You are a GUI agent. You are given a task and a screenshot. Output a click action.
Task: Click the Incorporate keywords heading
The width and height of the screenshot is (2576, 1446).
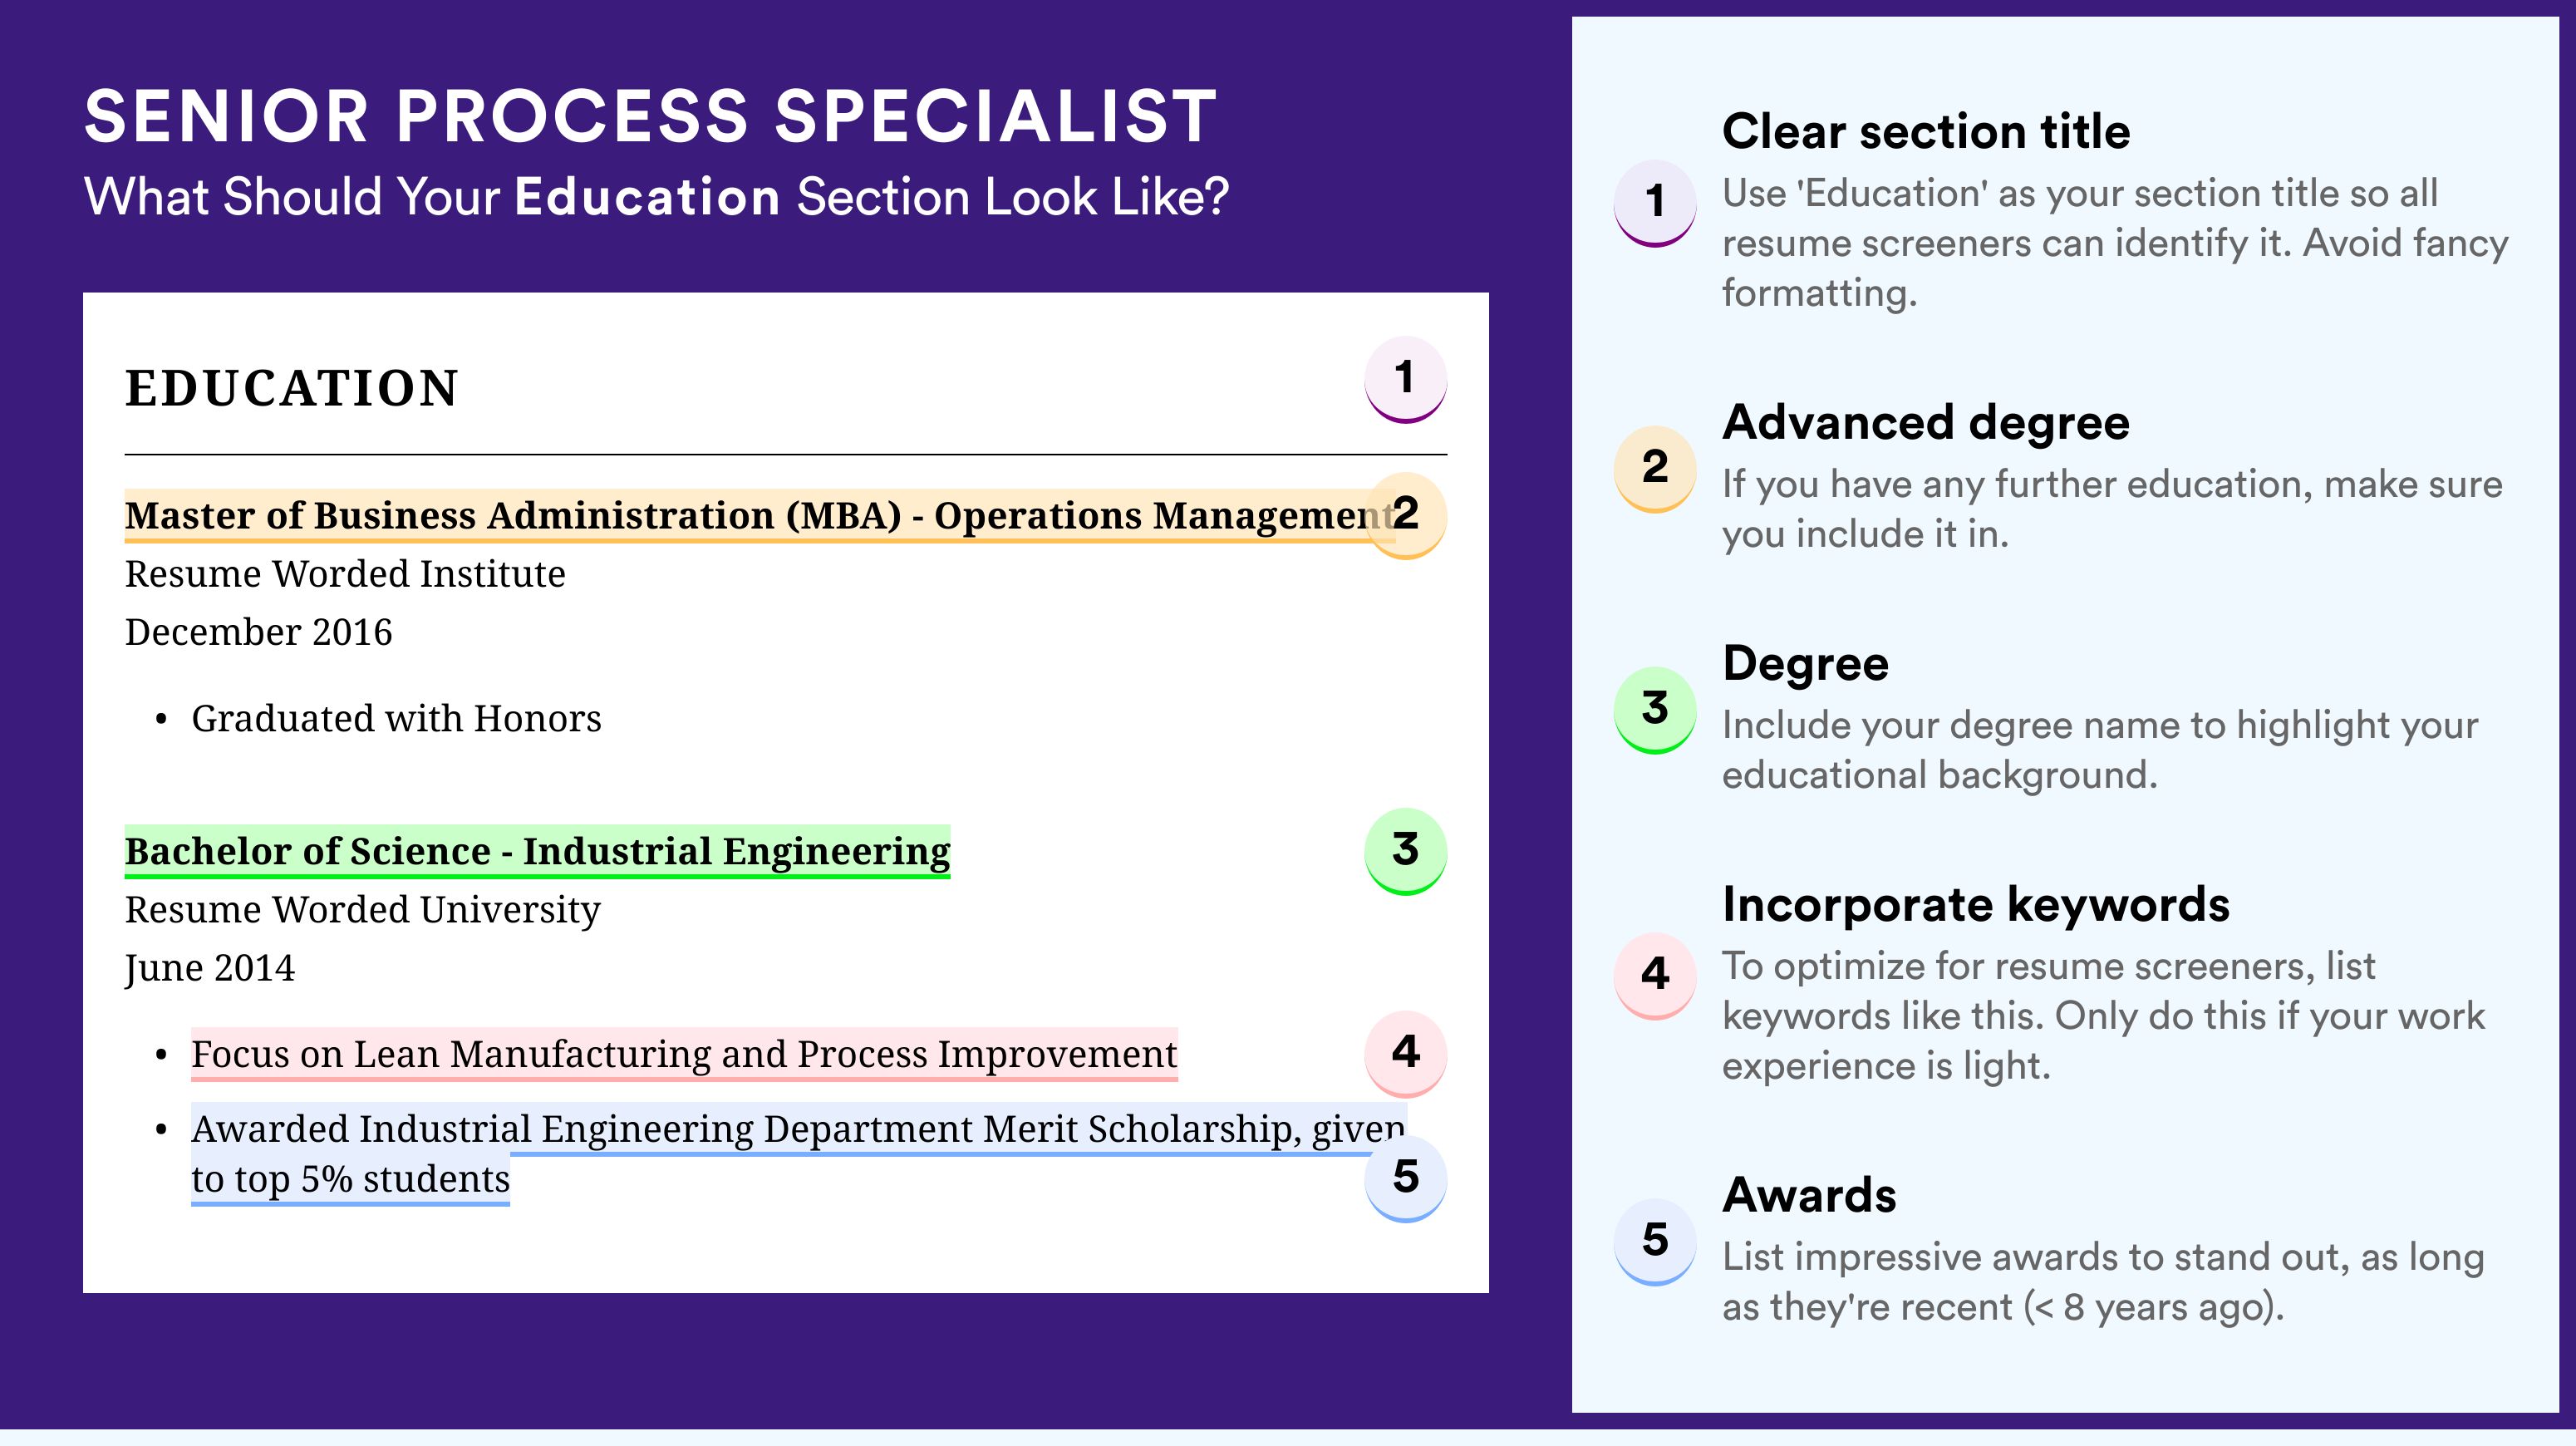pyautogui.click(x=1976, y=905)
